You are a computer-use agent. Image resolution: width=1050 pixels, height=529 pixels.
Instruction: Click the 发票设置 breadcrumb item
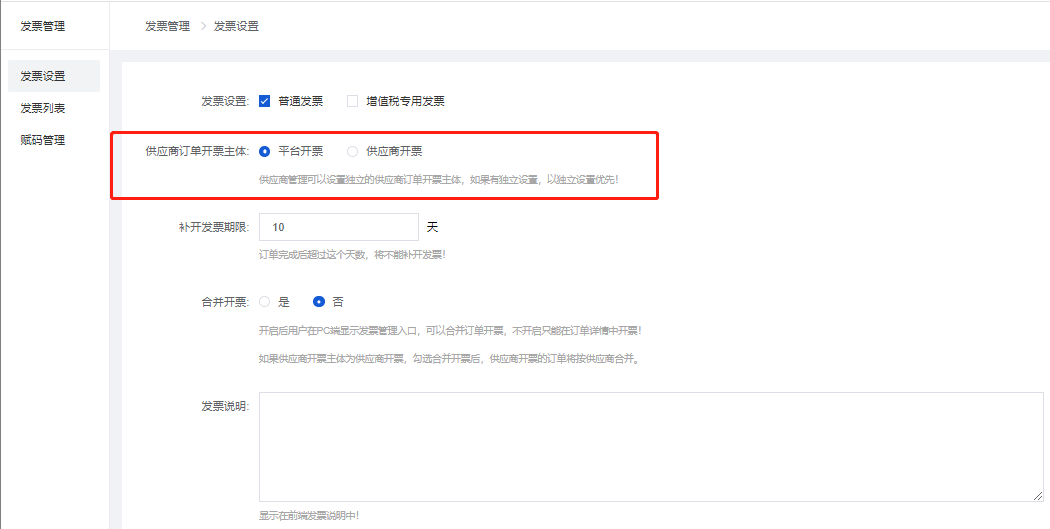point(236,26)
